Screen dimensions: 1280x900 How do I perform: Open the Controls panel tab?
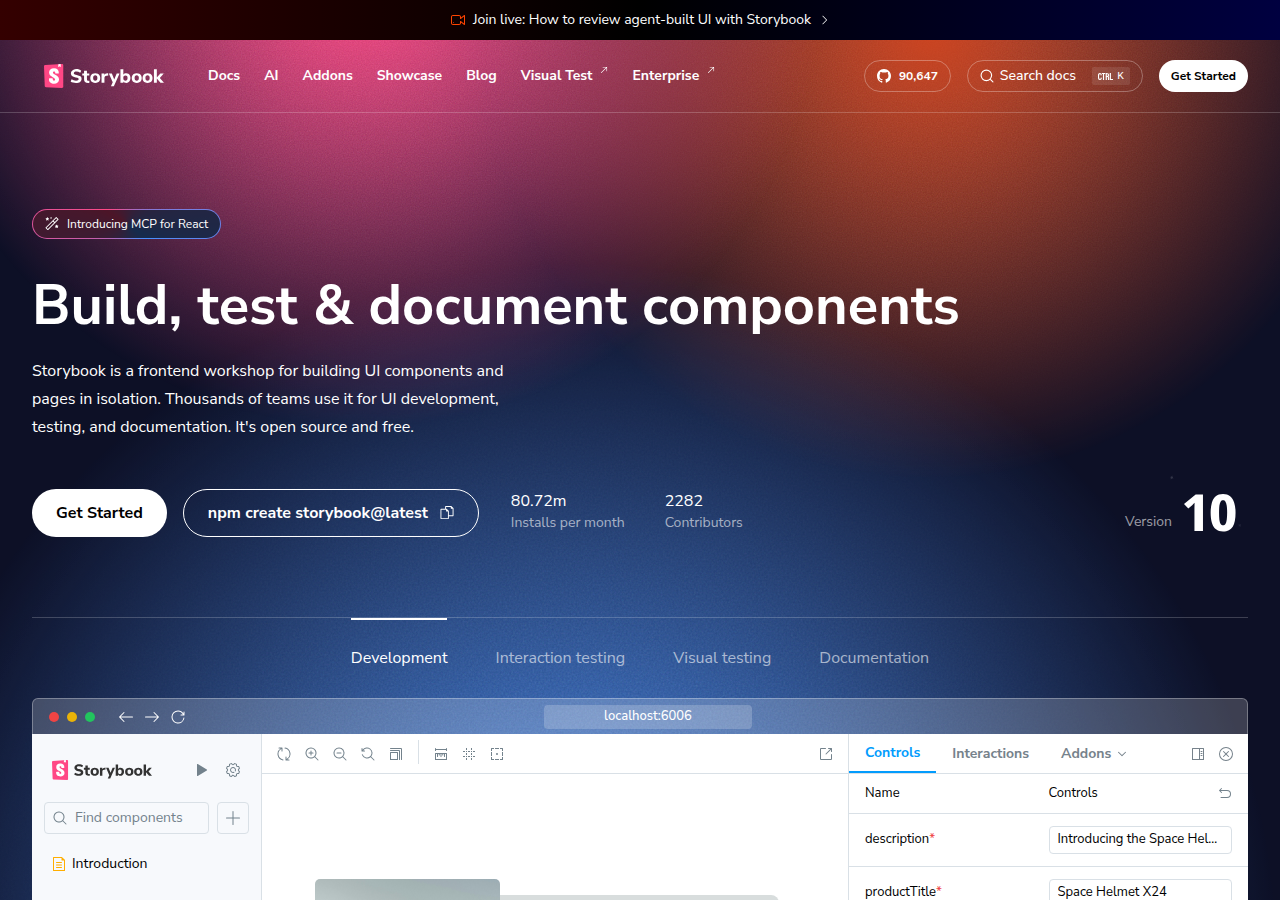coord(893,753)
